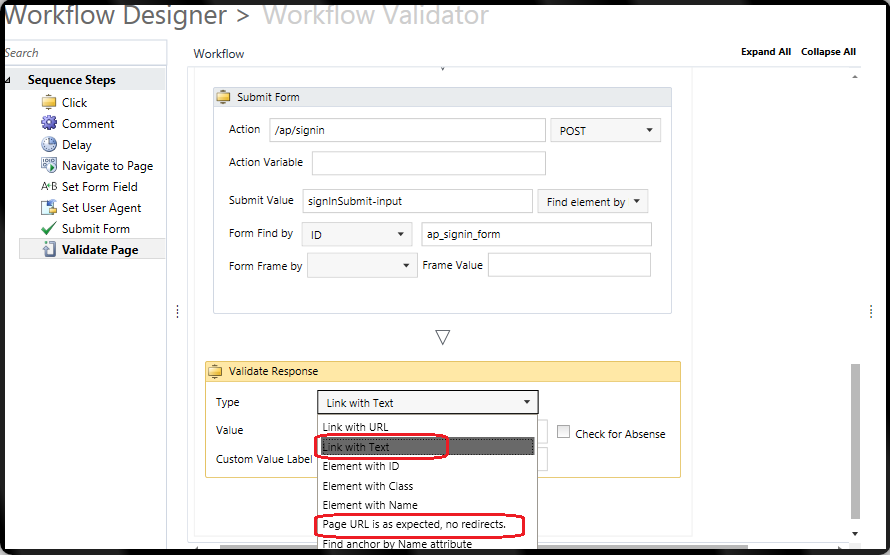This screenshot has height=555, width=890.
Task: Click the scrollbar up arrow
Action: point(855,77)
